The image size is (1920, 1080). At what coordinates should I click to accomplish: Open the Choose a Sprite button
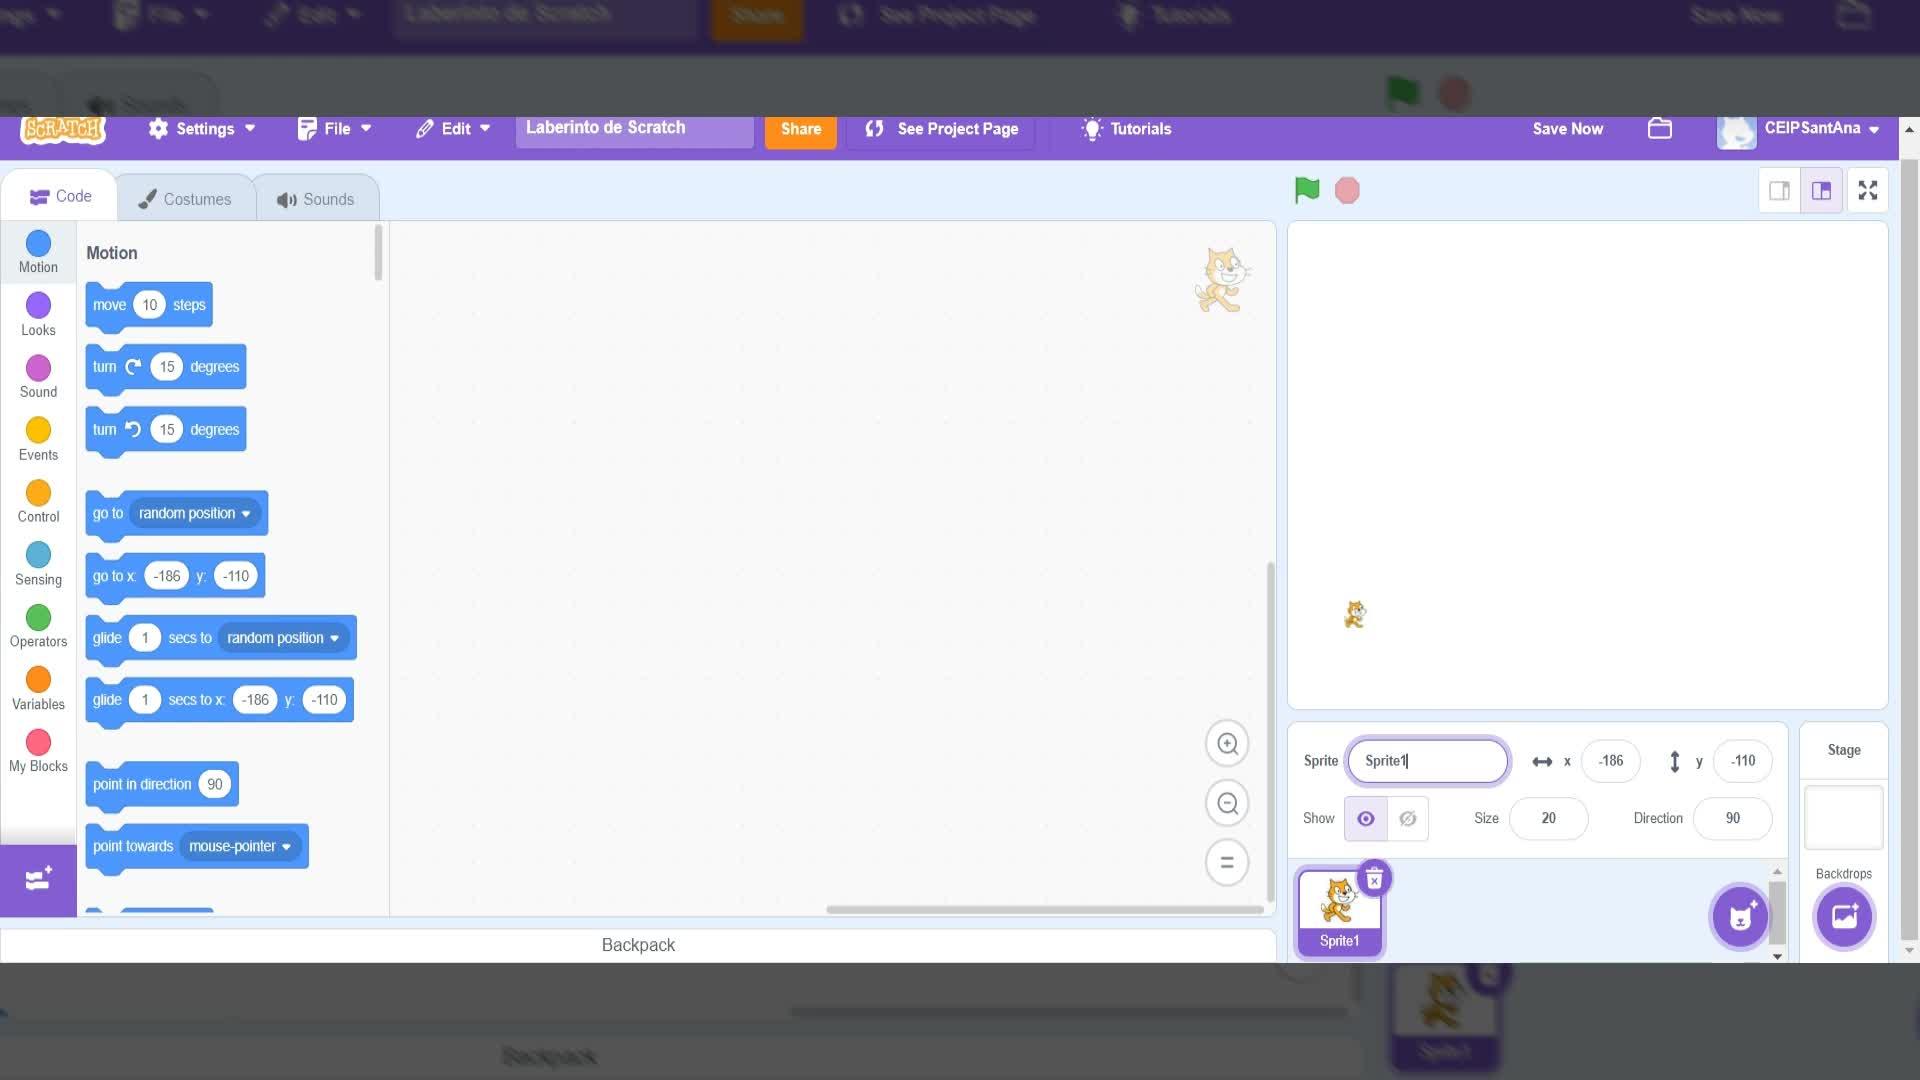(1739, 916)
